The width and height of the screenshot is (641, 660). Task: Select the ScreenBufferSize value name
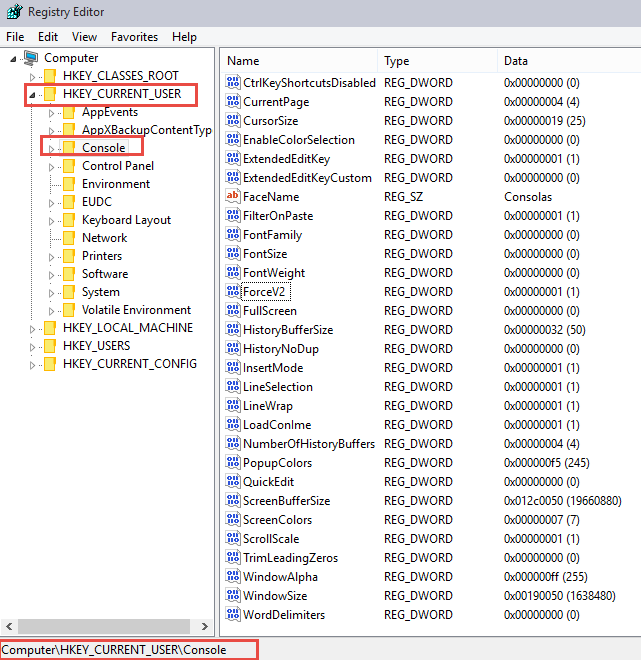[287, 500]
